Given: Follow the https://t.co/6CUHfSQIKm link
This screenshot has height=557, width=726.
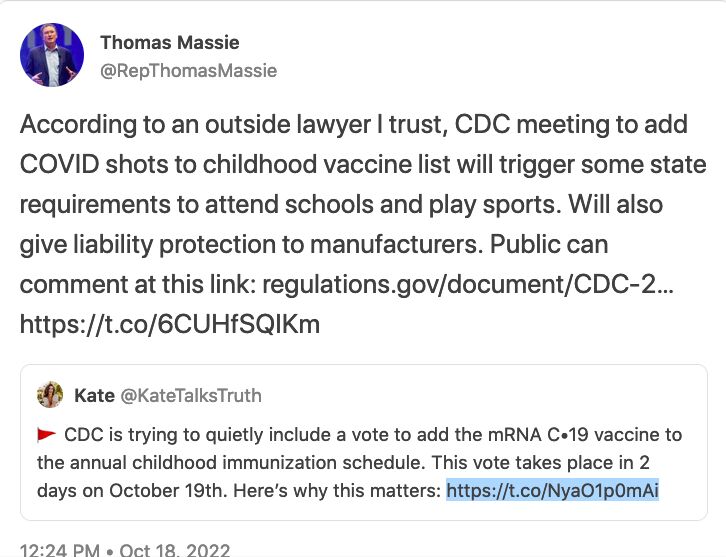Looking at the screenshot, I should (170, 324).
